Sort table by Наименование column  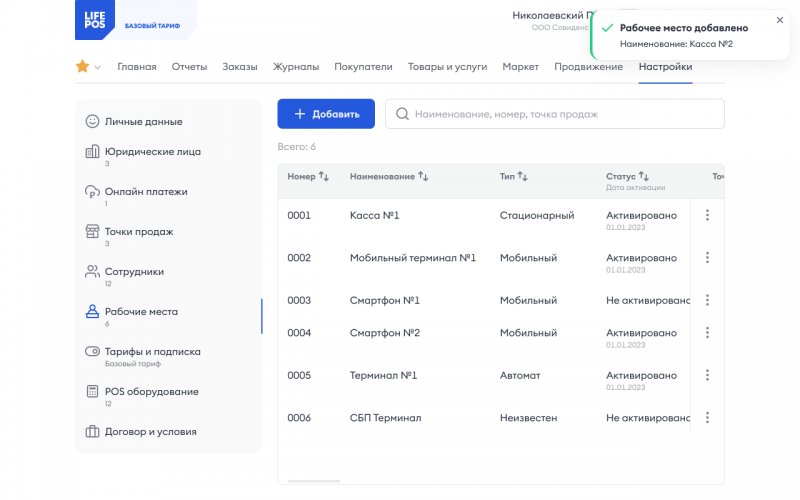(423, 177)
